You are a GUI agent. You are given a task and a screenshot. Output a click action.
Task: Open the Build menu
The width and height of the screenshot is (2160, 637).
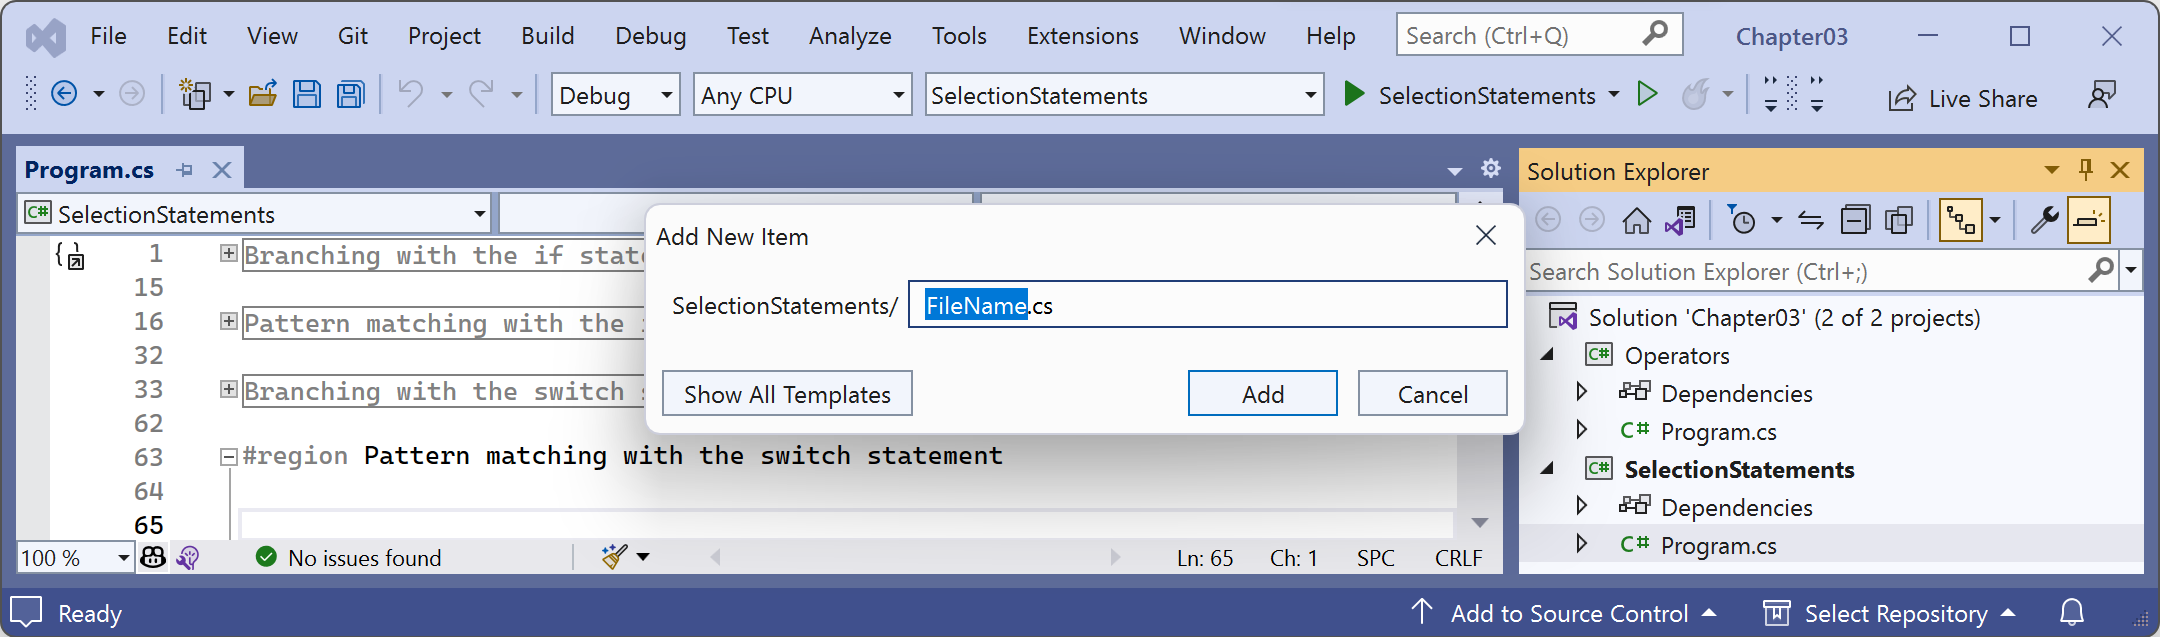548,36
